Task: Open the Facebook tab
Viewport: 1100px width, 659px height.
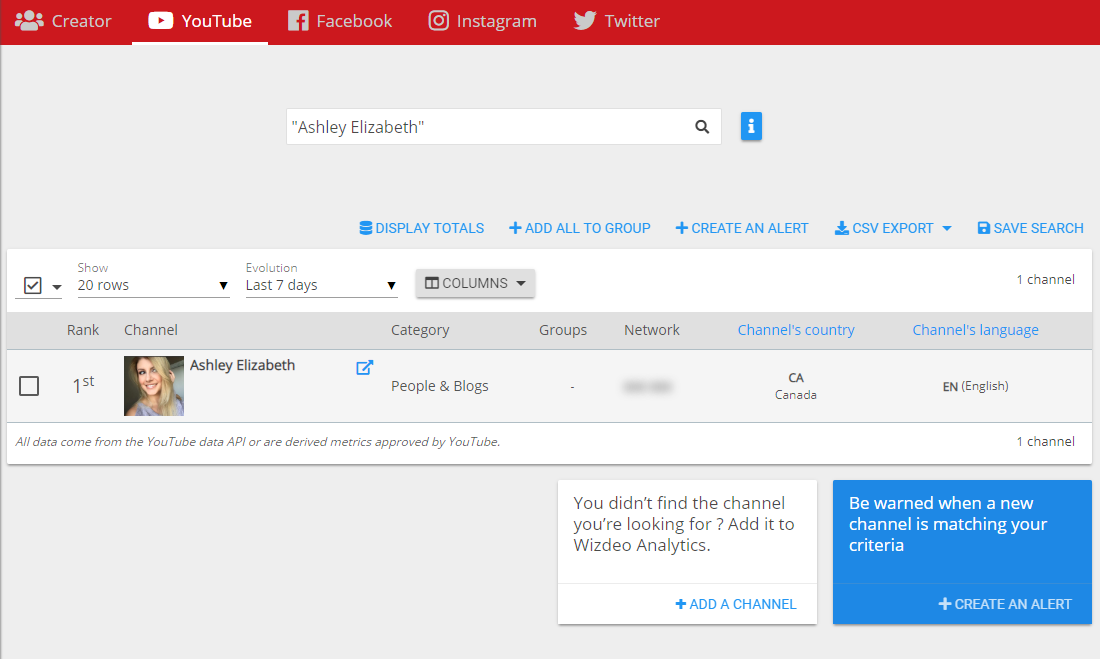Action: [x=340, y=21]
